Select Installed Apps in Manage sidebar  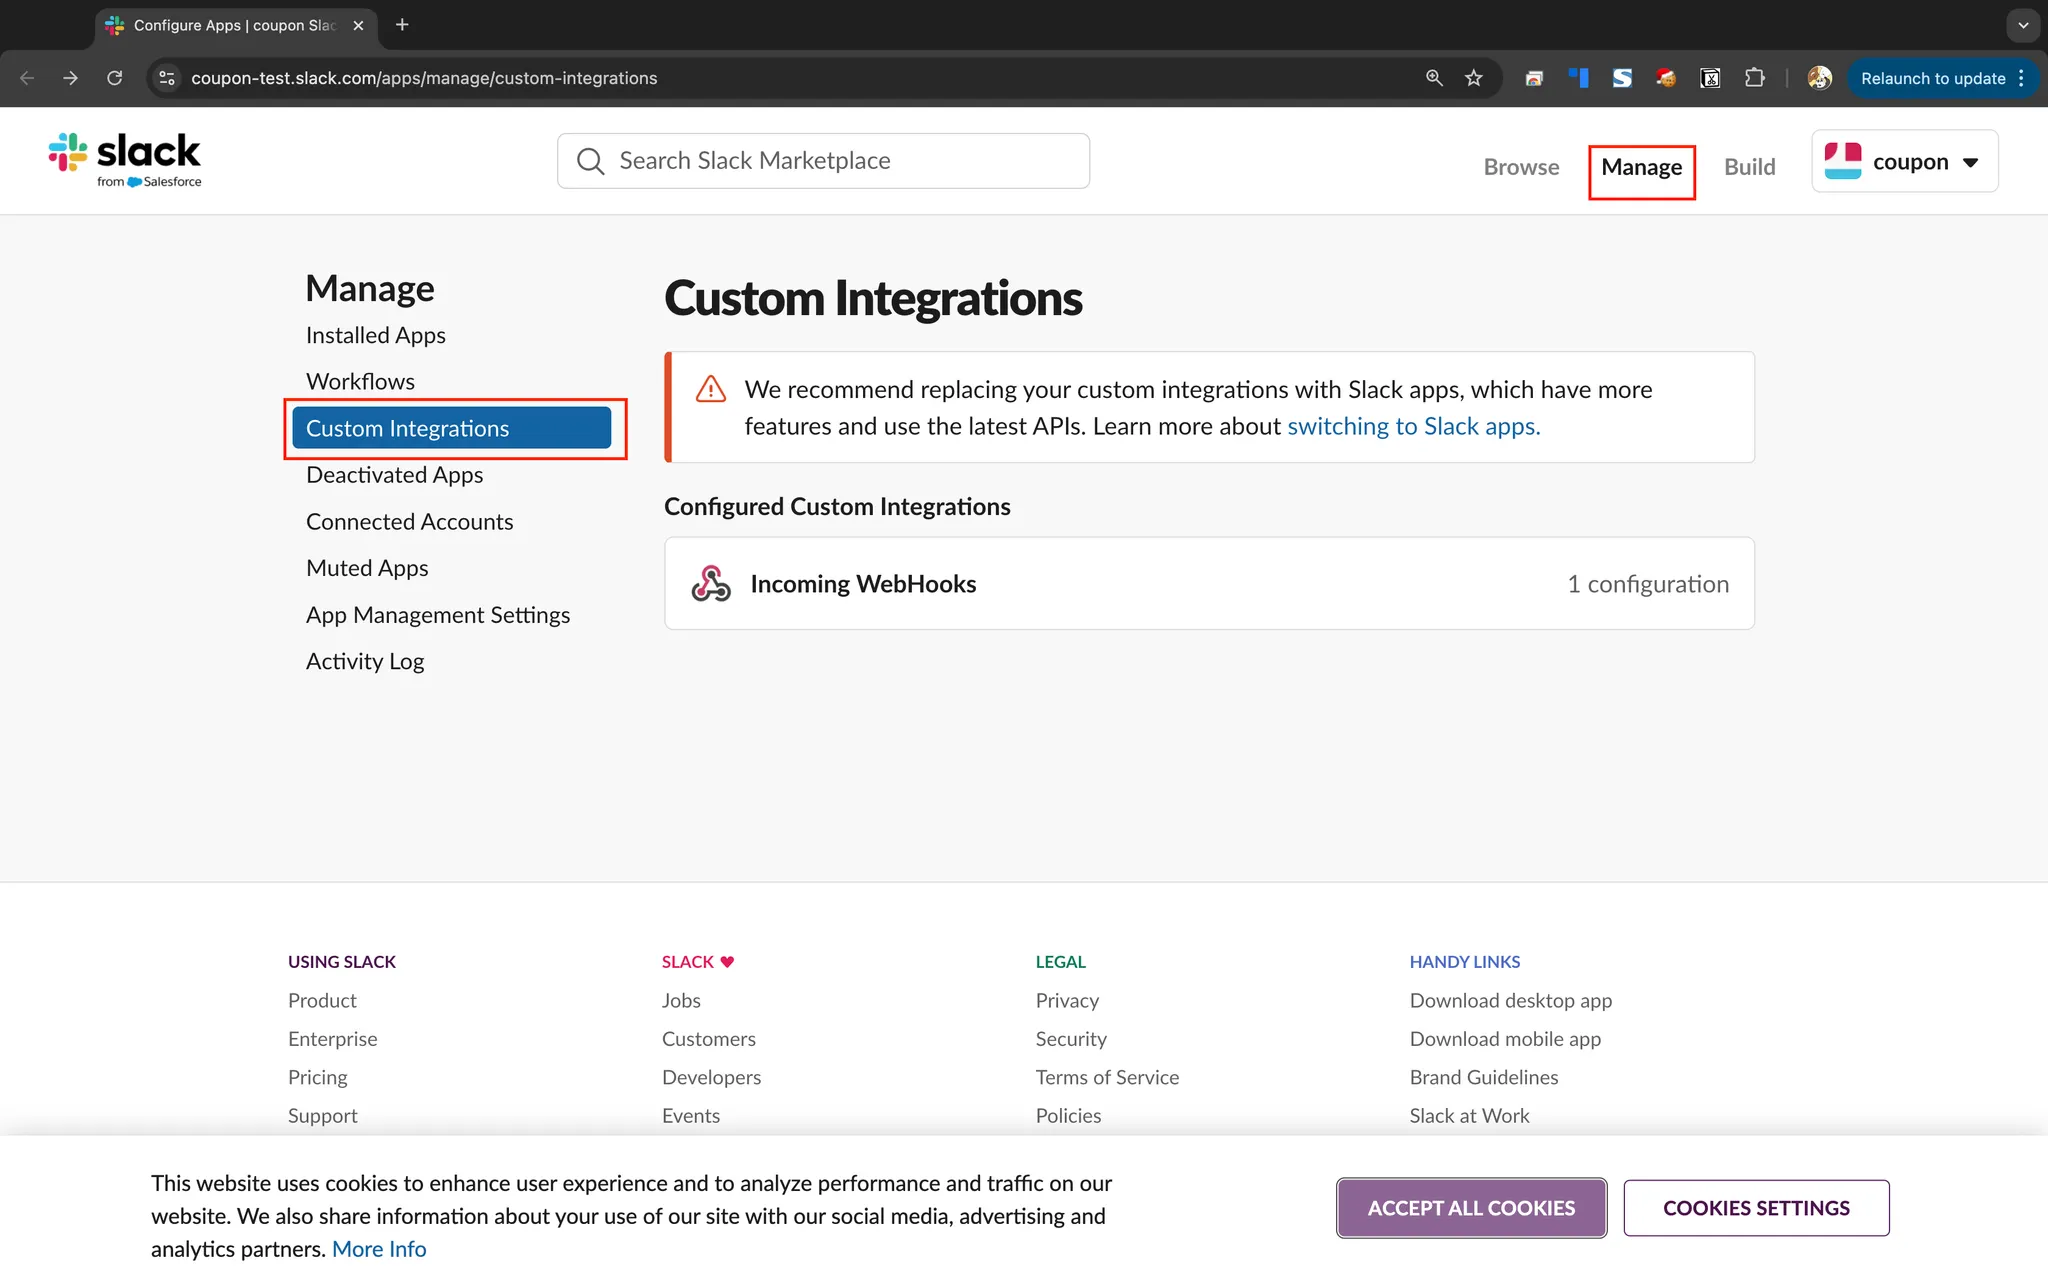pyautogui.click(x=375, y=335)
